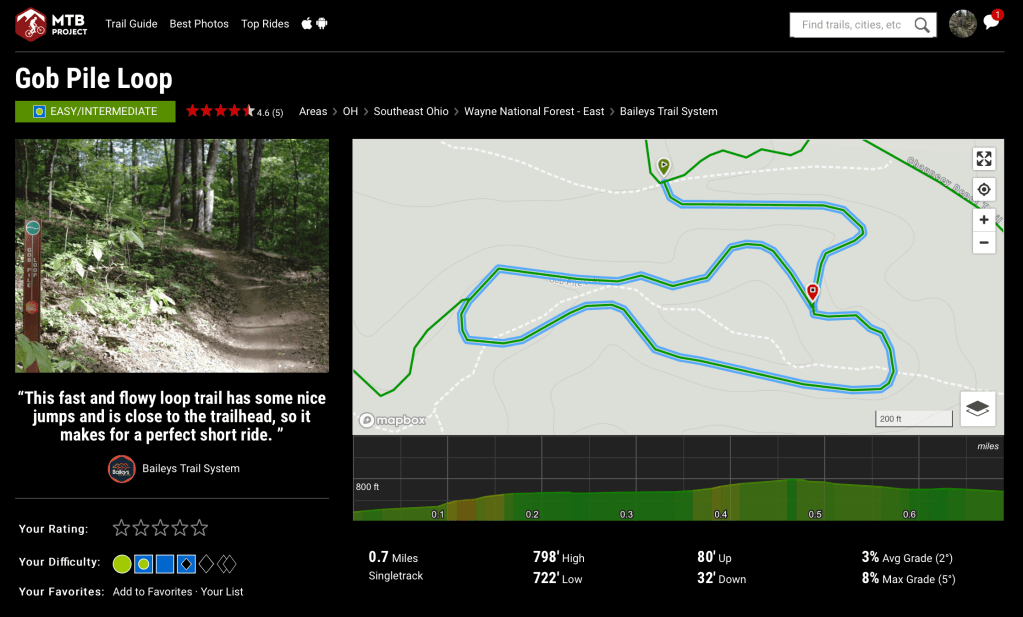Open the notifications chat bubble
This screenshot has height=617, width=1023.
pyautogui.click(x=991, y=23)
